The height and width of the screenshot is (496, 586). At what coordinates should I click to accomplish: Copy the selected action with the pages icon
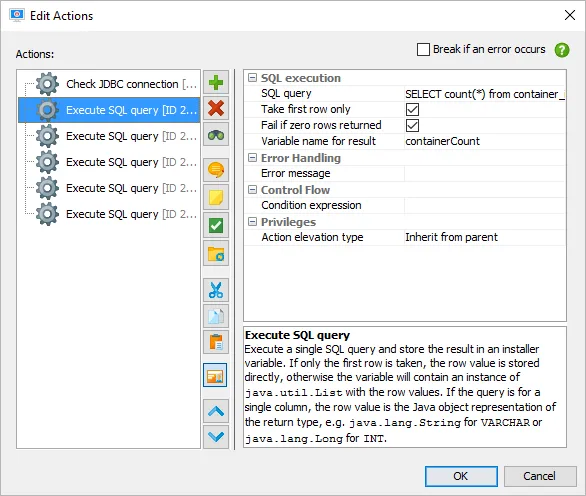(216, 316)
